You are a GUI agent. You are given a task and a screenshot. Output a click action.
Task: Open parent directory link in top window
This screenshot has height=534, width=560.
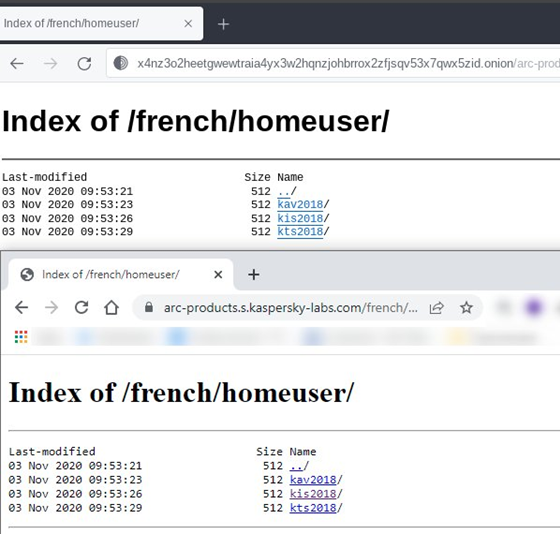coord(284,191)
